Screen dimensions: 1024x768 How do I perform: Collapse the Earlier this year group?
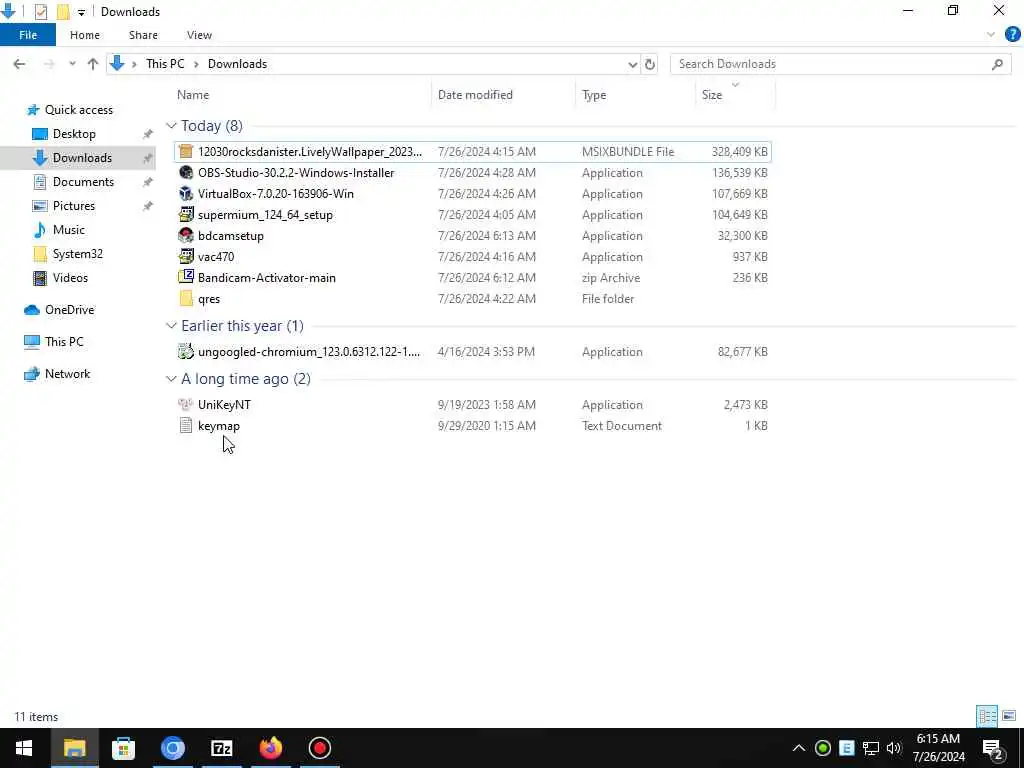[x=171, y=325]
